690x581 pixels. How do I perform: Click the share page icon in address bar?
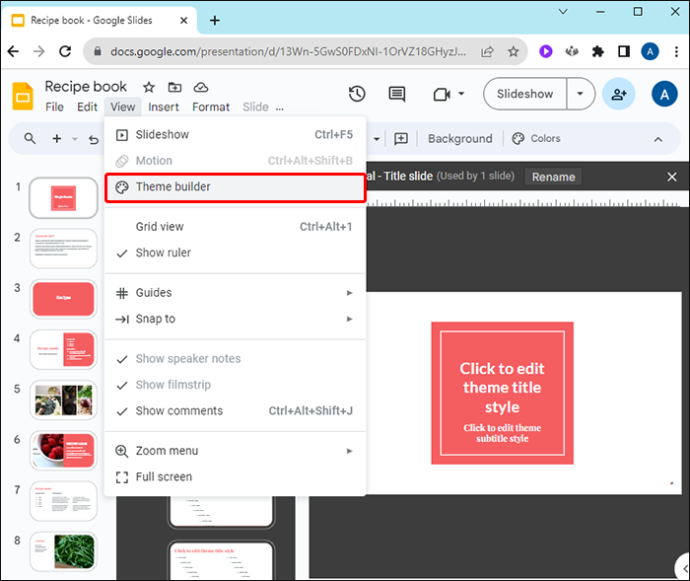tap(487, 52)
